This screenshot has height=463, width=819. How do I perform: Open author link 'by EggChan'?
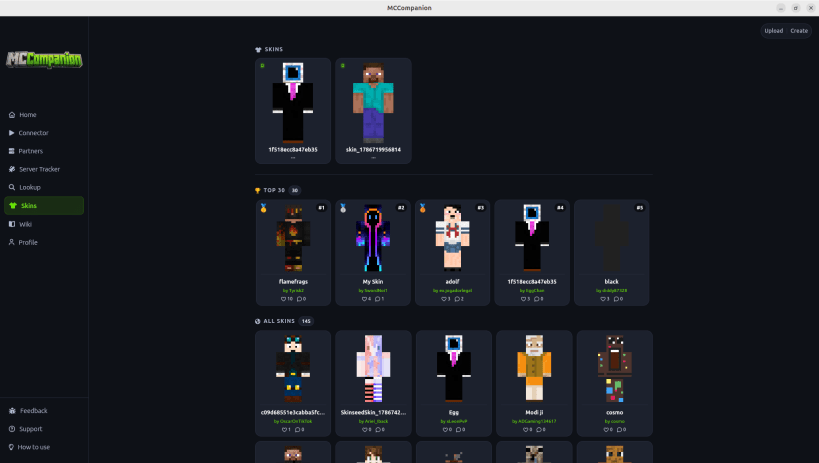click(x=532, y=291)
